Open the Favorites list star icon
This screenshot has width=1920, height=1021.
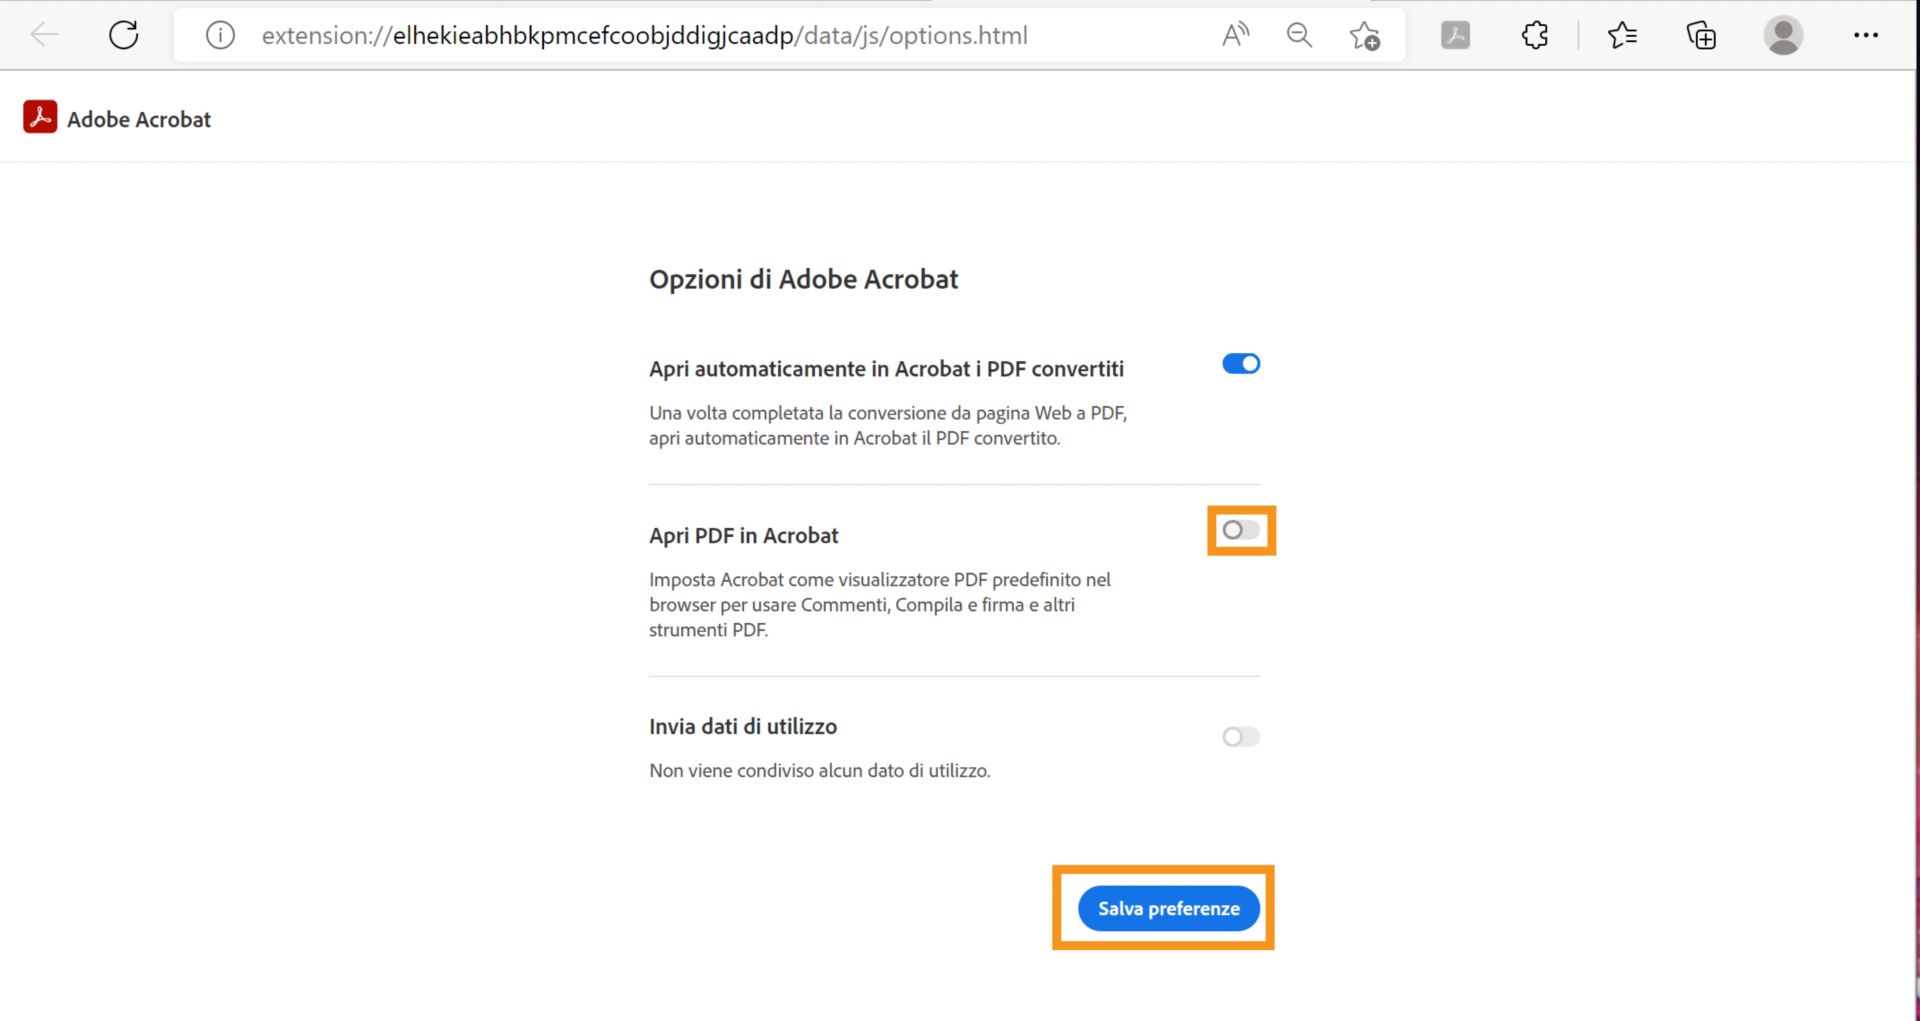1622,34
